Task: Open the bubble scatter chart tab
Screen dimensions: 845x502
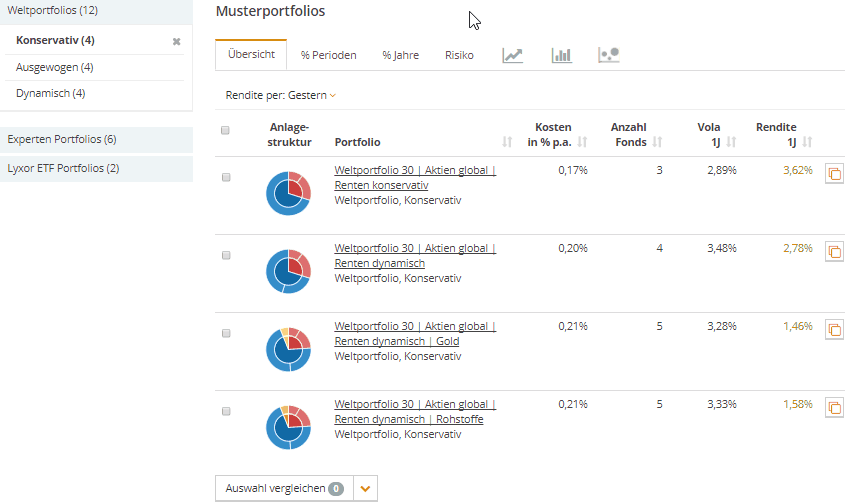Action: (x=609, y=55)
